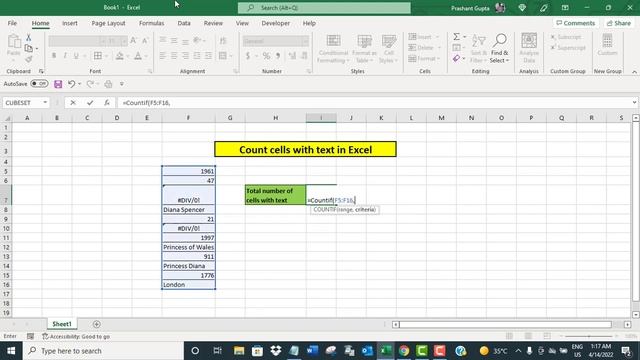Viewport: 640px width, 360px height.
Task: Select the cell containing London
Action: pos(189,284)
